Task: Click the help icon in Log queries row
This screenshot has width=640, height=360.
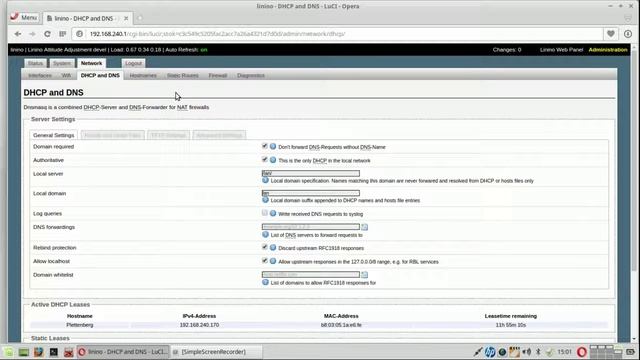Action: [x=273, y=213]
